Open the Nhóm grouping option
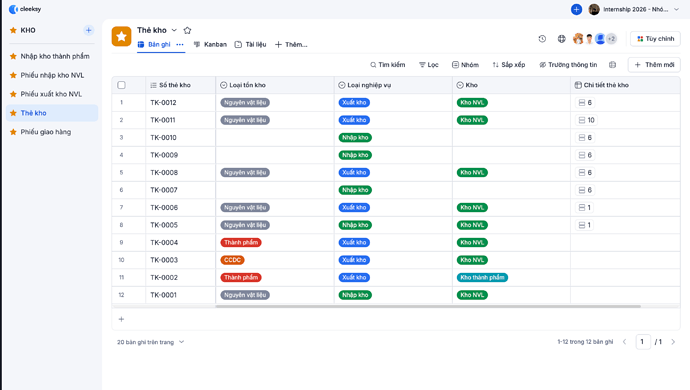Image resolution: width=690 pixels, height=390 pixels. tap(465, 65)
